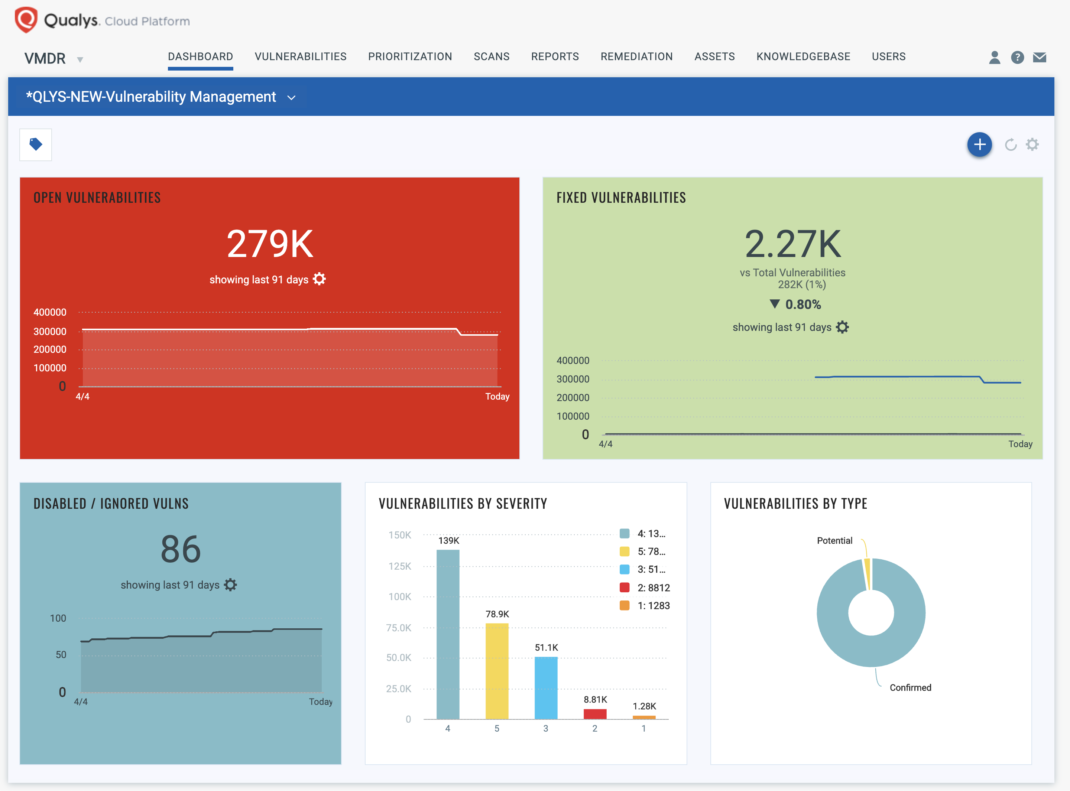Click the down triangle next to 0.80%
Viewport: 1070px width, 791px height.
point(775,304)
